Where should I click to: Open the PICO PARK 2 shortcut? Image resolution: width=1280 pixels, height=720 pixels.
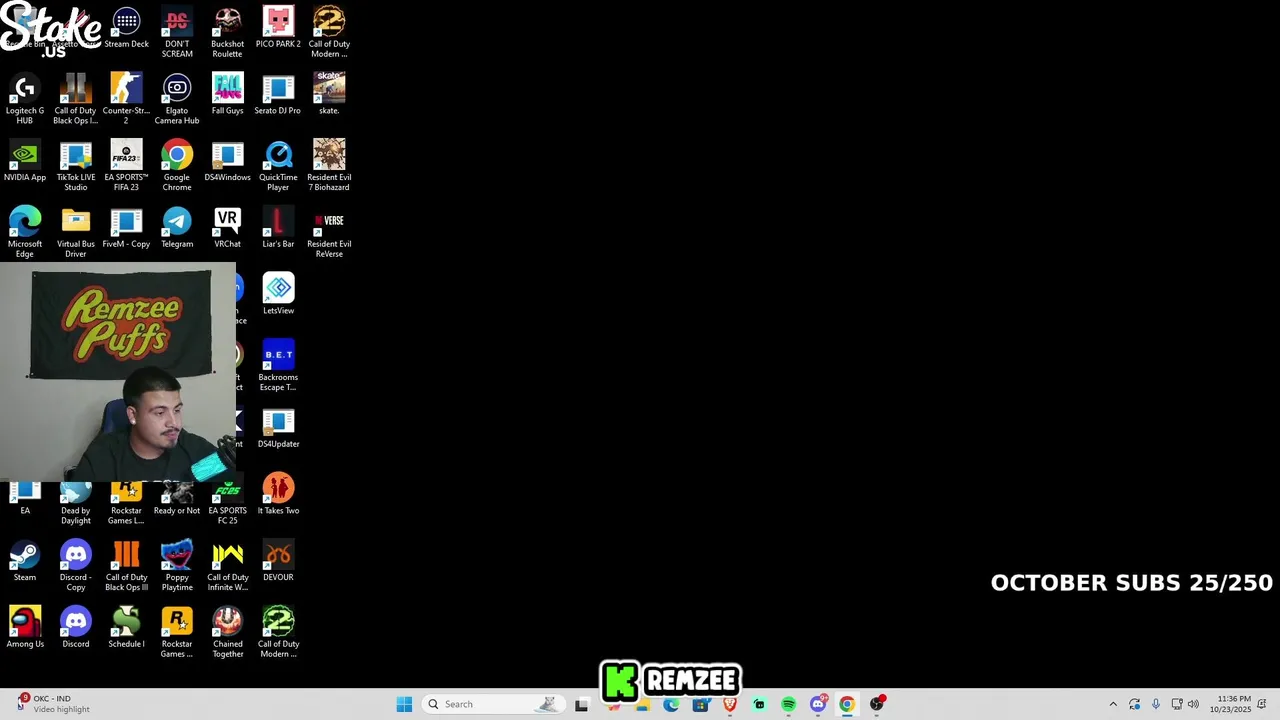[278, 28]
